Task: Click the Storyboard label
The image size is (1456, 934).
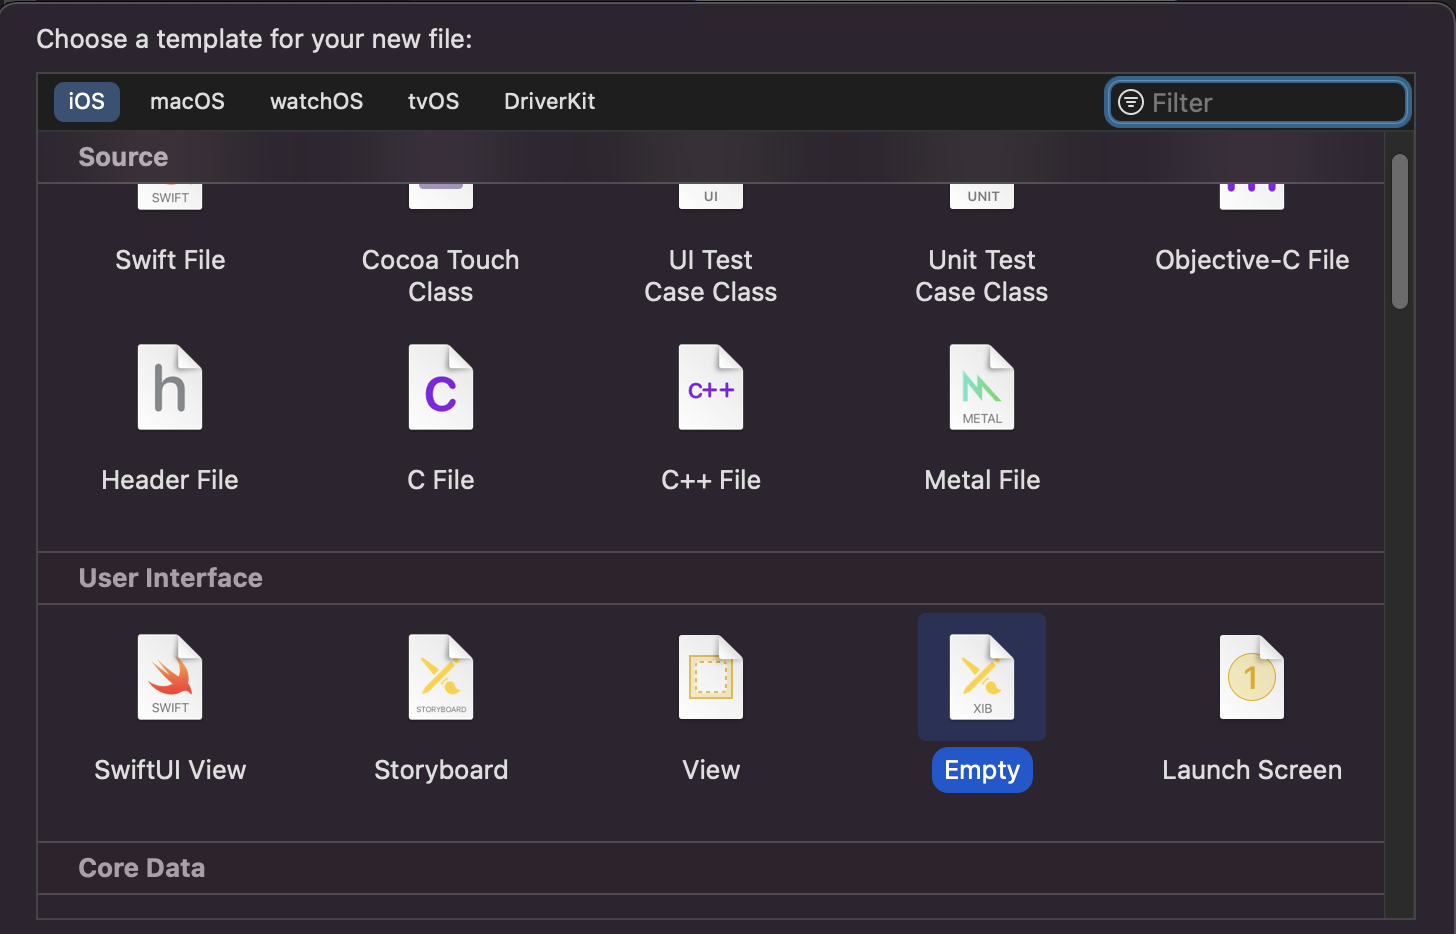Action: coord(441,770)
